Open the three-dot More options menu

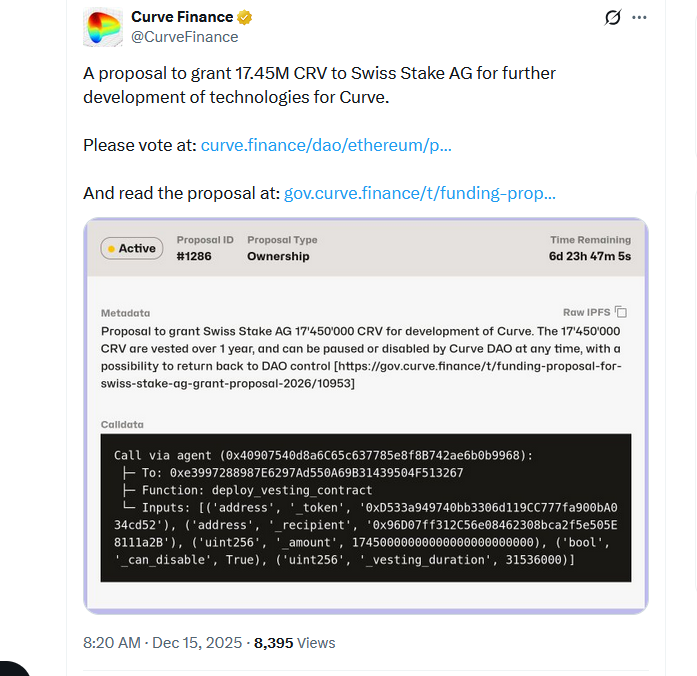pos(640,18)
